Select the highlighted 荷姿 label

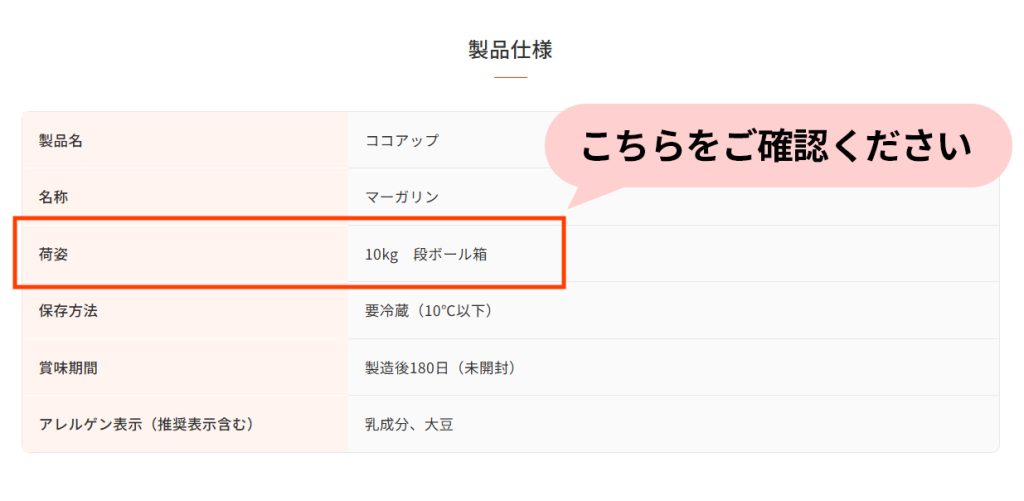pyautogui.click(x=54, y=254)
